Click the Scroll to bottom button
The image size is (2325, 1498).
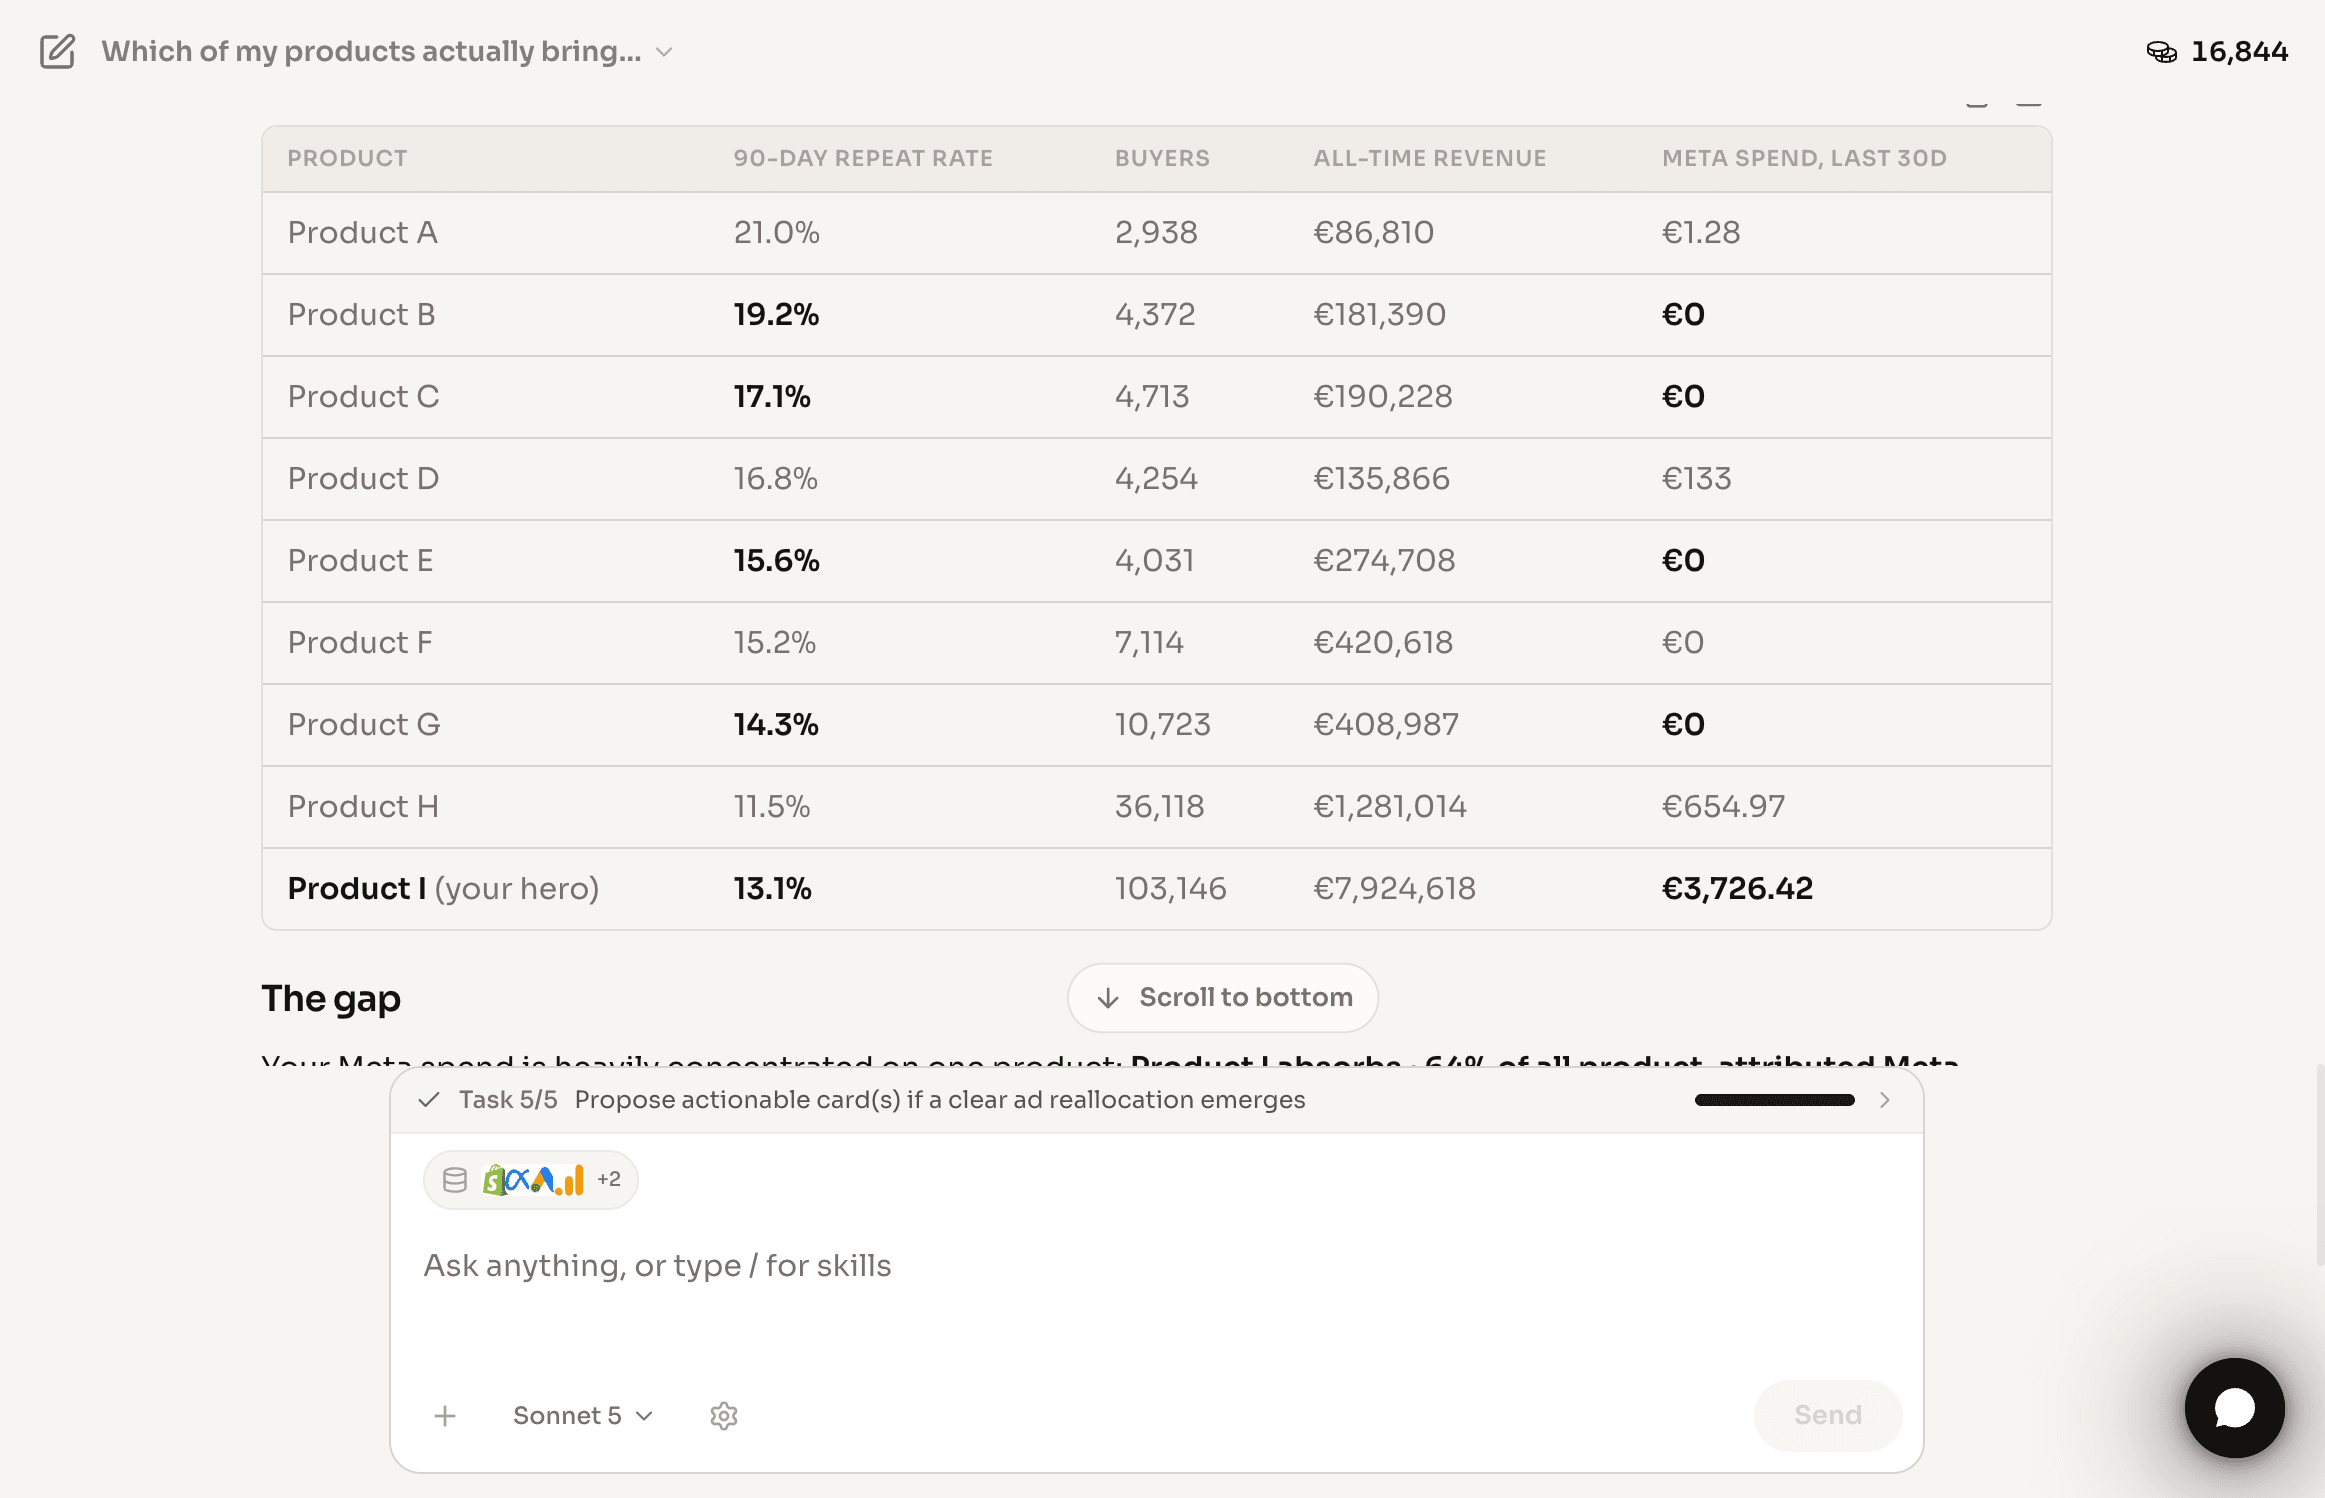coord(1222,997)
